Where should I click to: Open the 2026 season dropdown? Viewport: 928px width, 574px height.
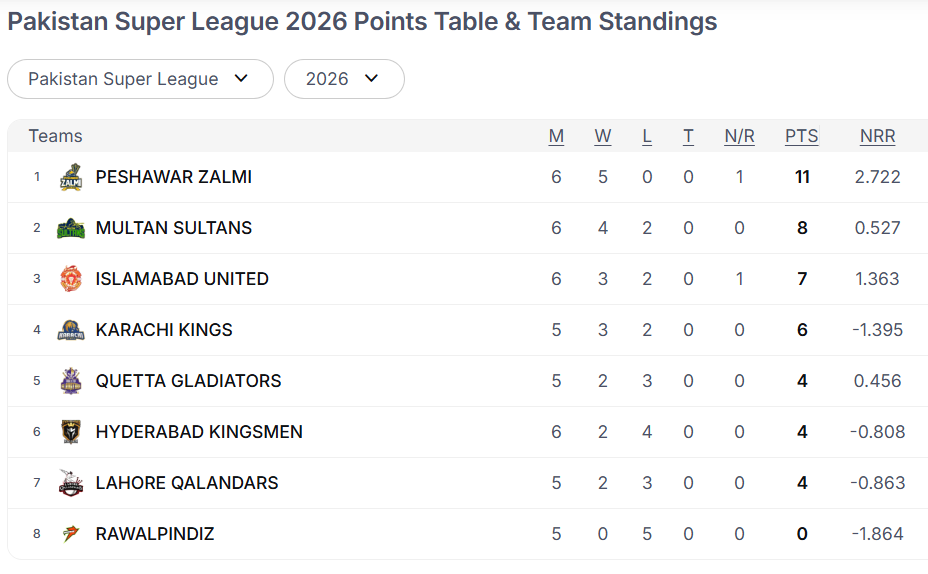pos(344,79)
